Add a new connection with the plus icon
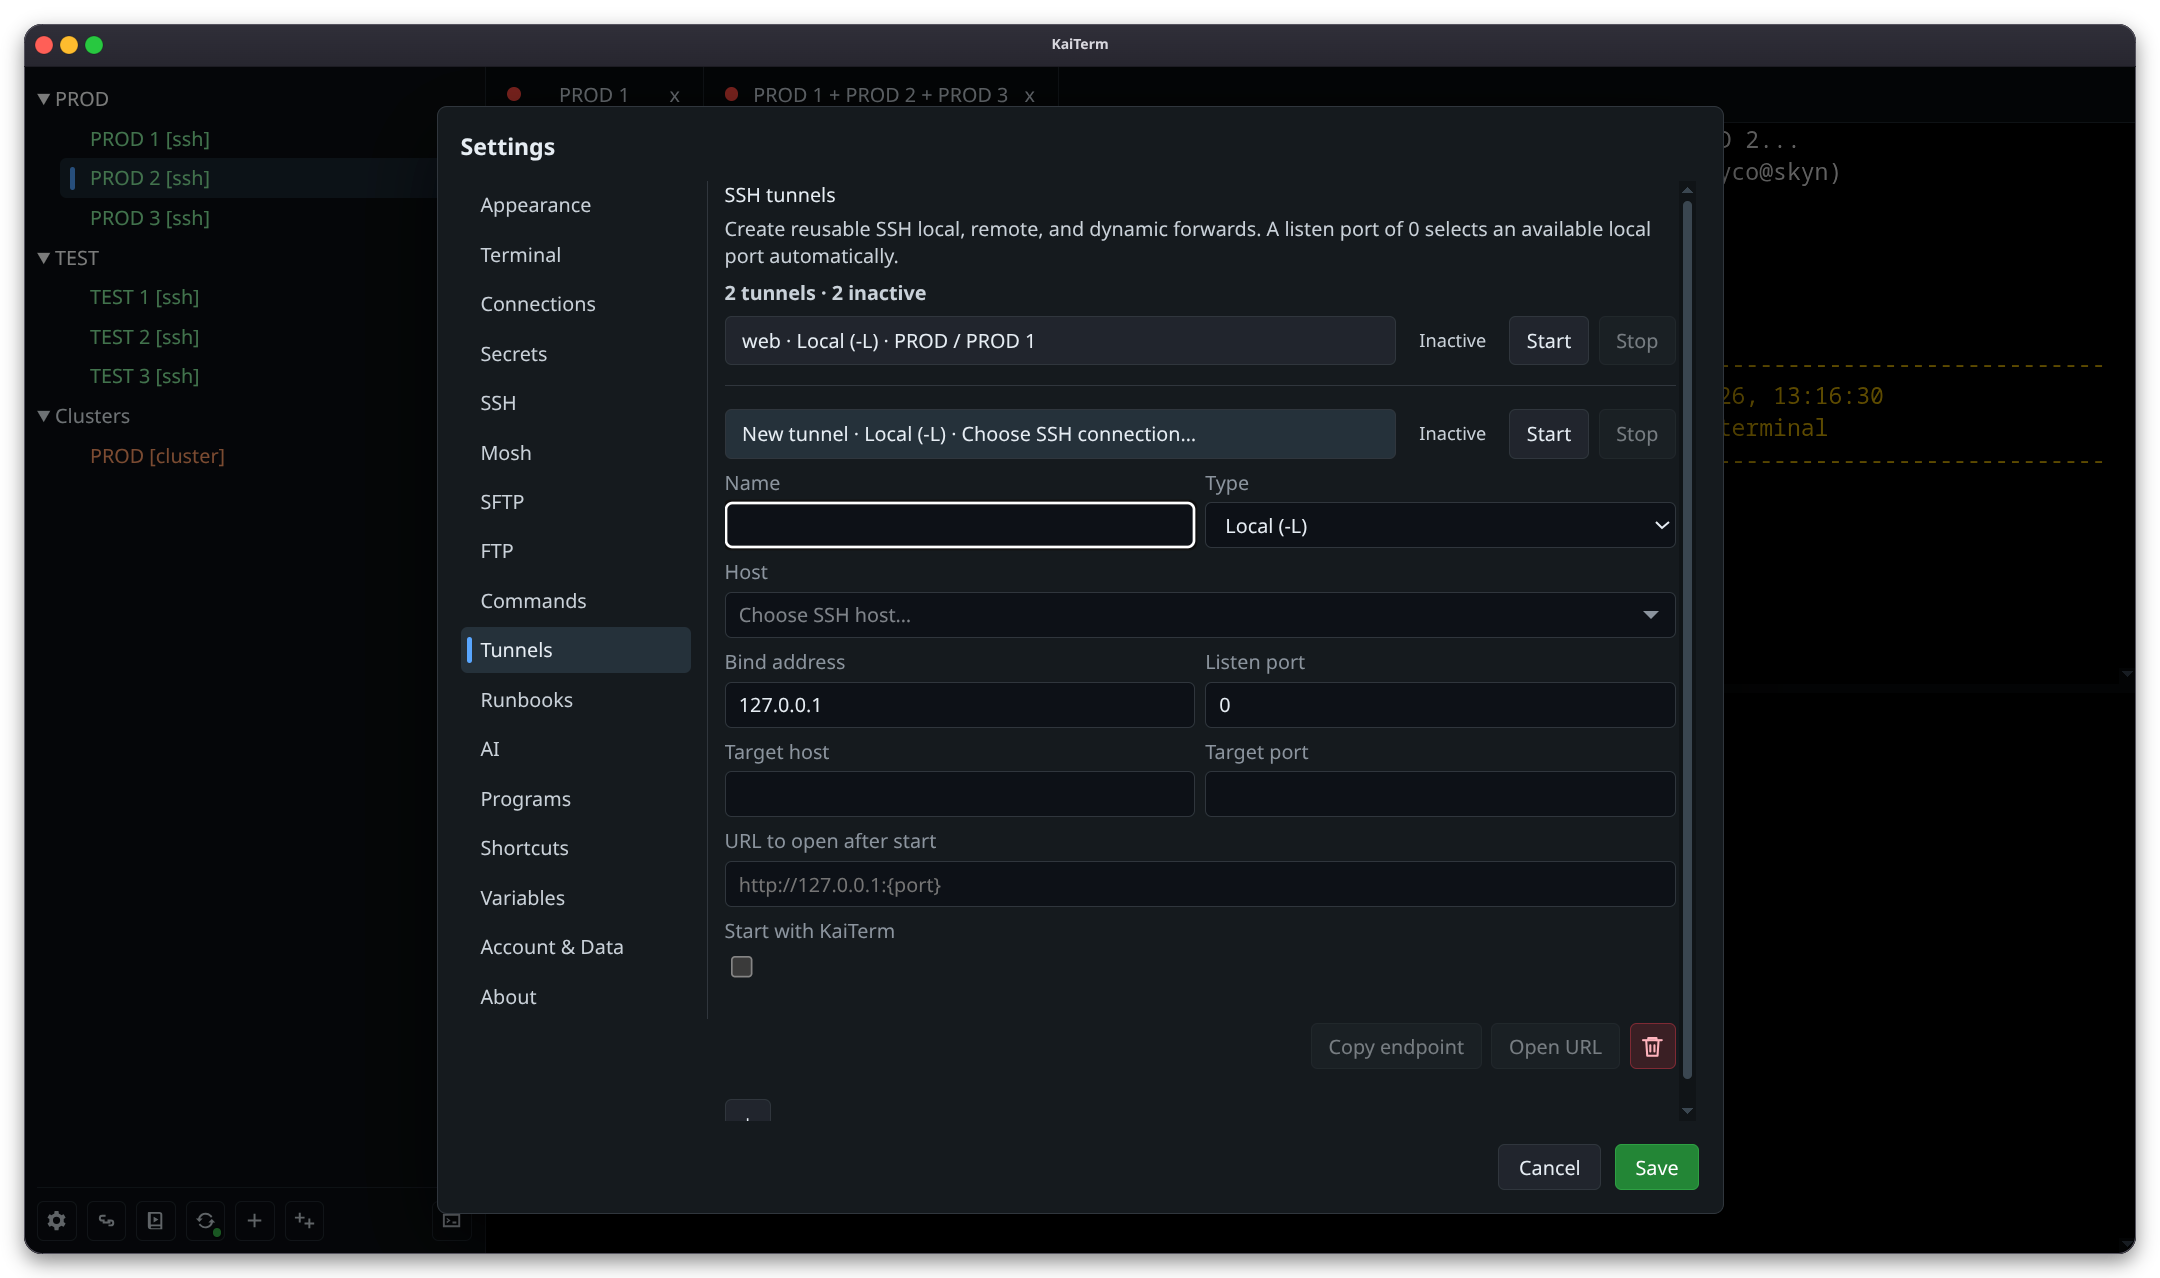Image resolution: width=2160 pixels, height=1278 pixels. [x=254, y=1220]
